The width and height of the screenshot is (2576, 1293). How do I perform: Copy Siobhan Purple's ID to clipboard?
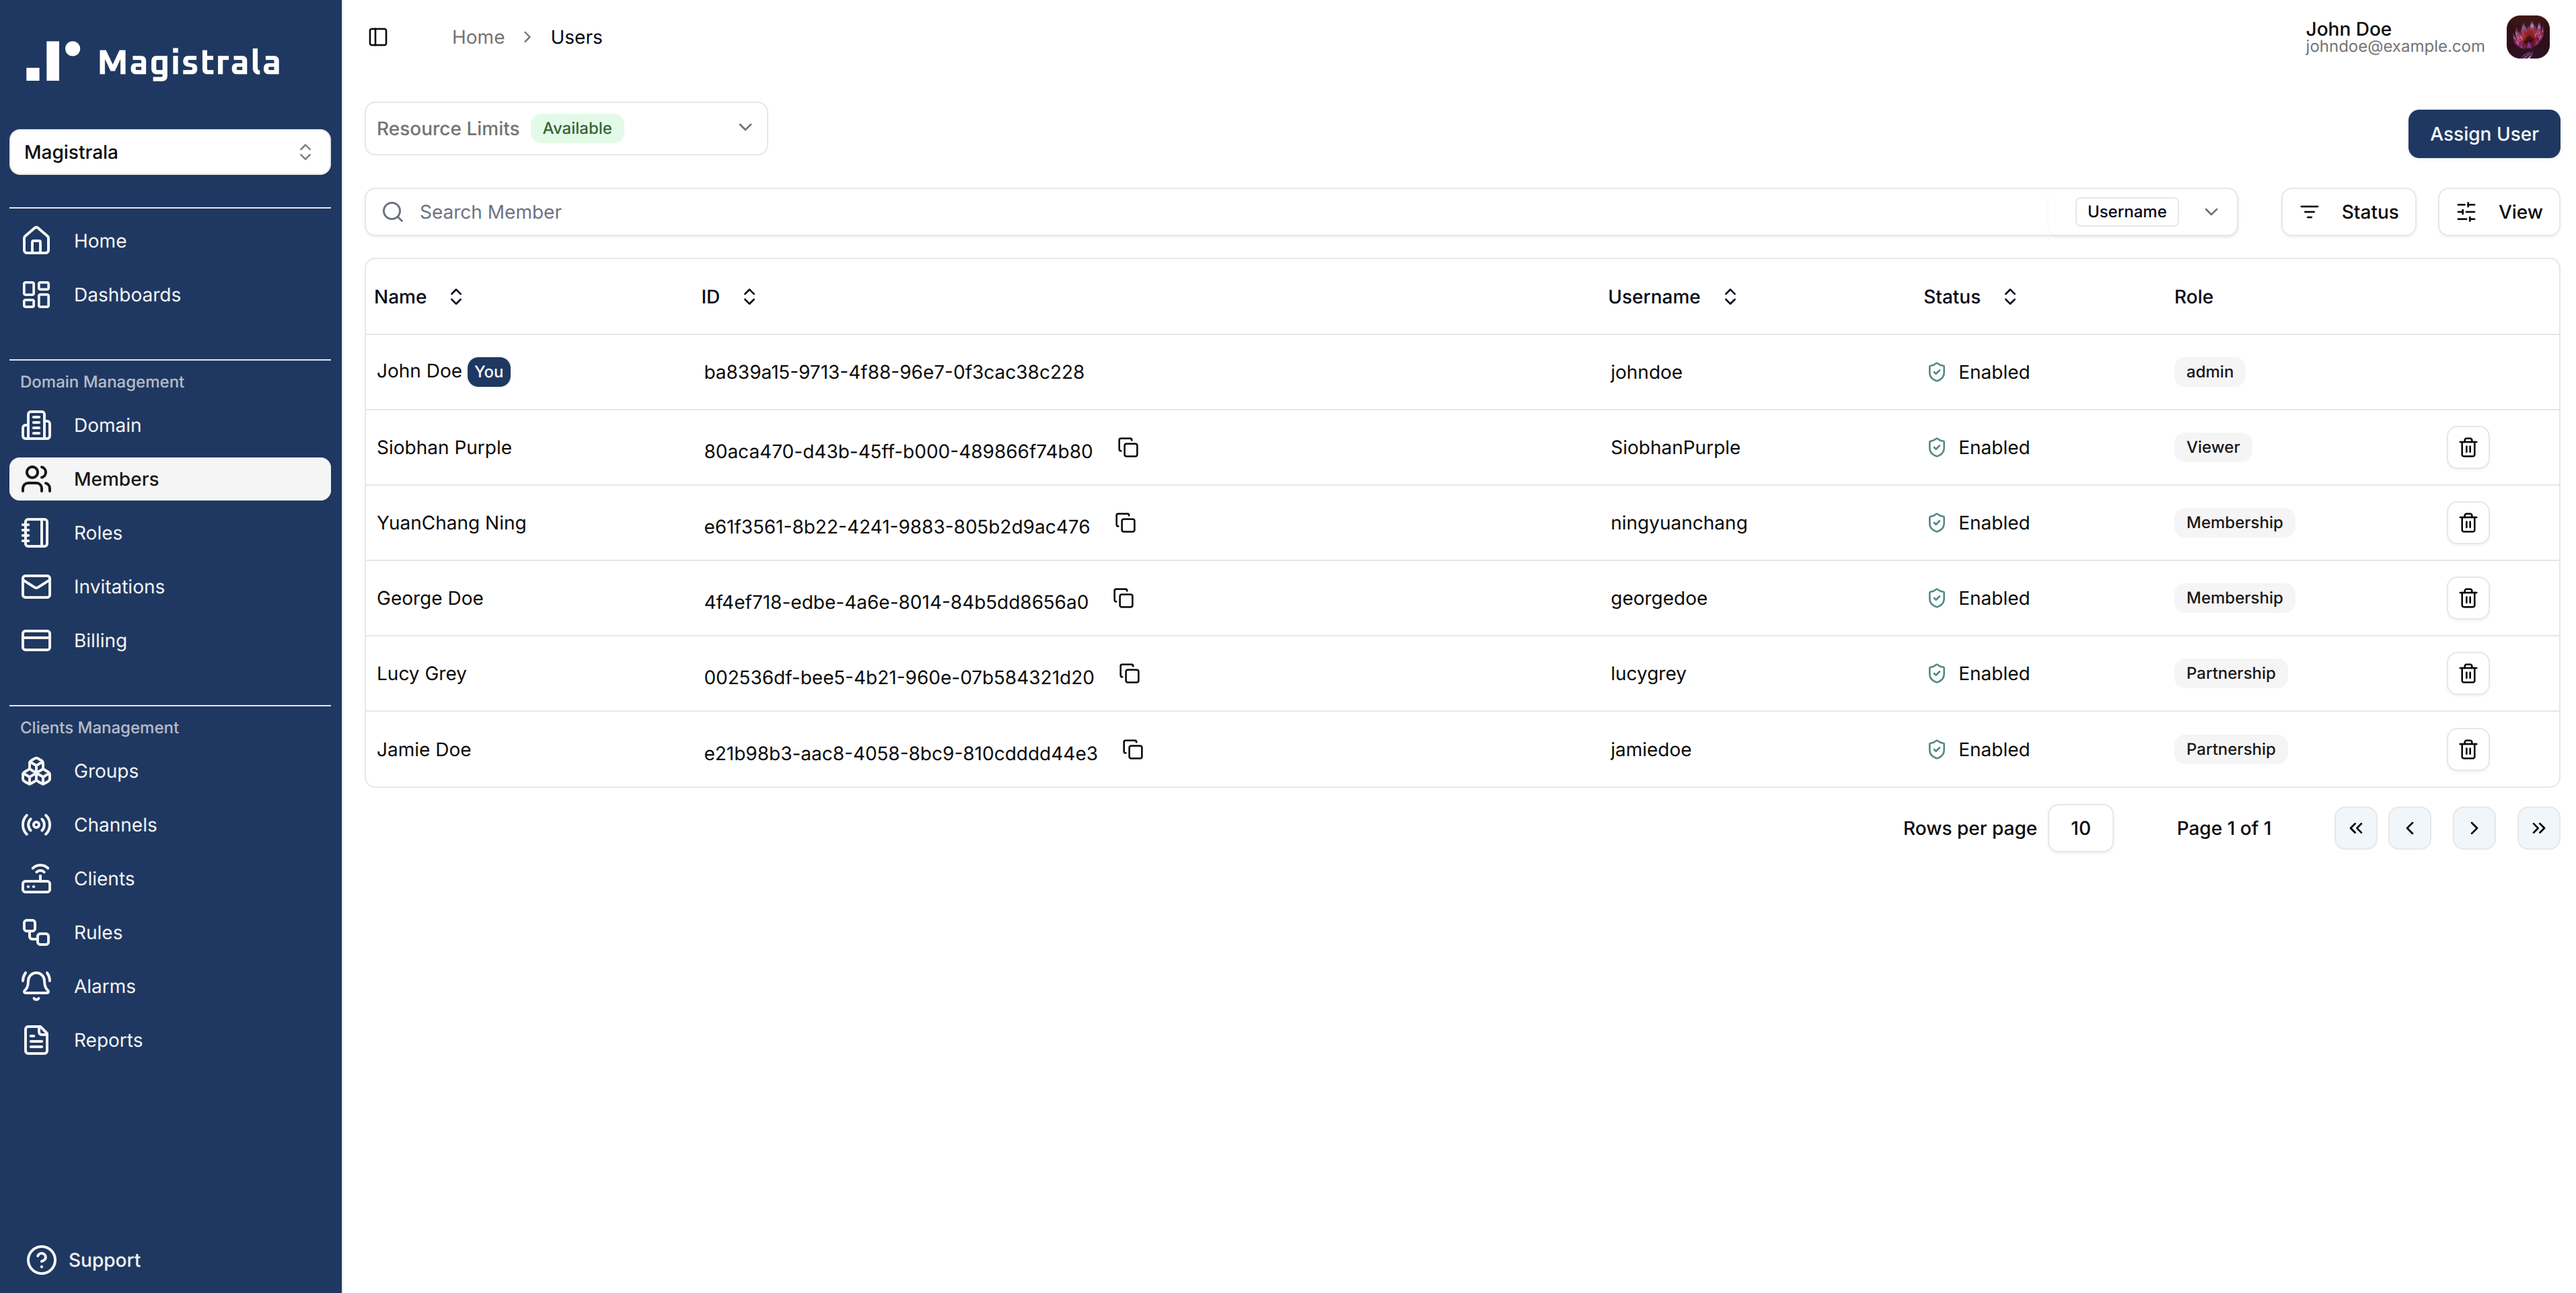(x=1128, y=448)
